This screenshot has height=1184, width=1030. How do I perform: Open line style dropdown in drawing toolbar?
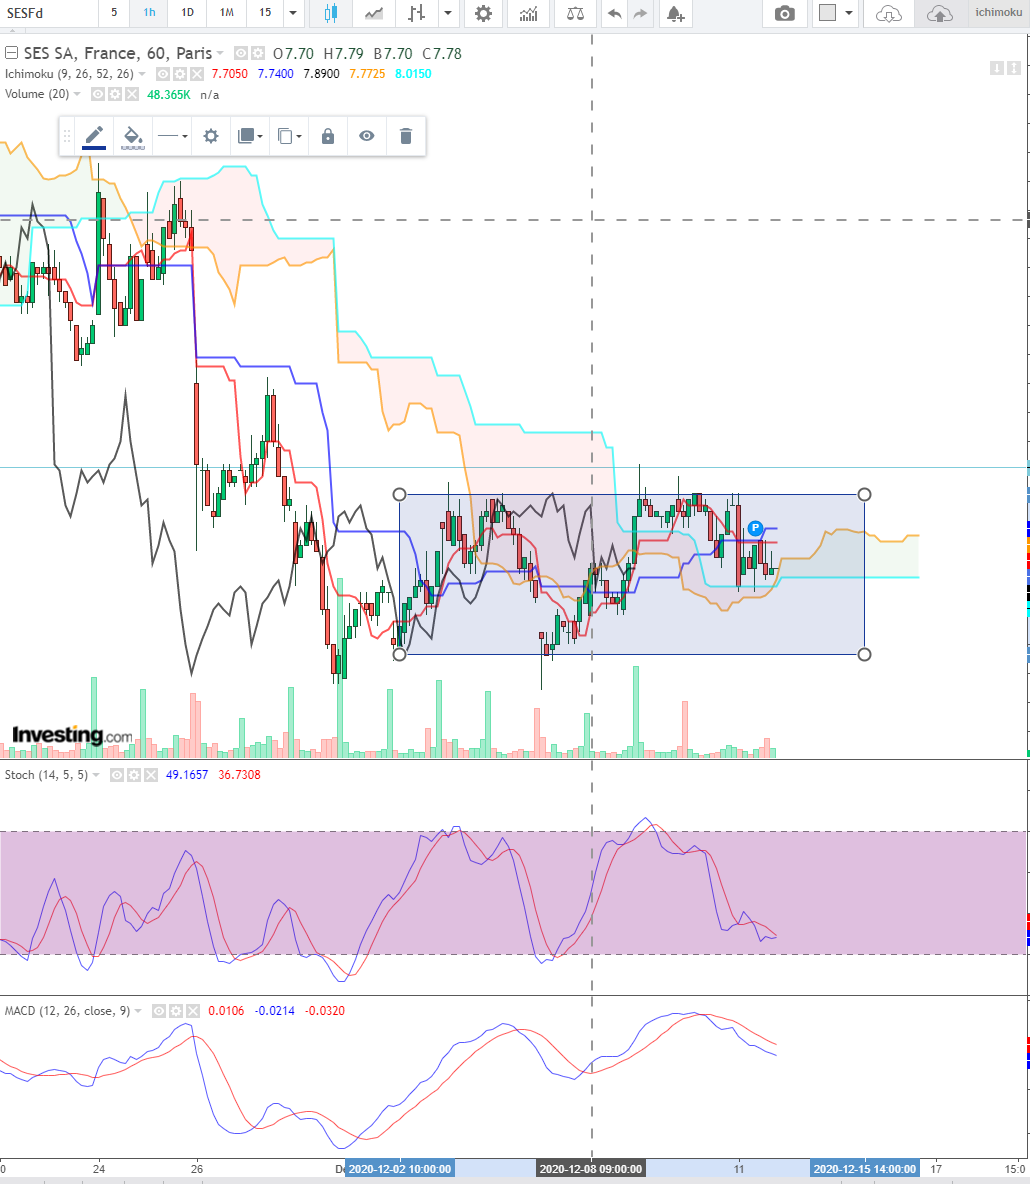point(172,136)
